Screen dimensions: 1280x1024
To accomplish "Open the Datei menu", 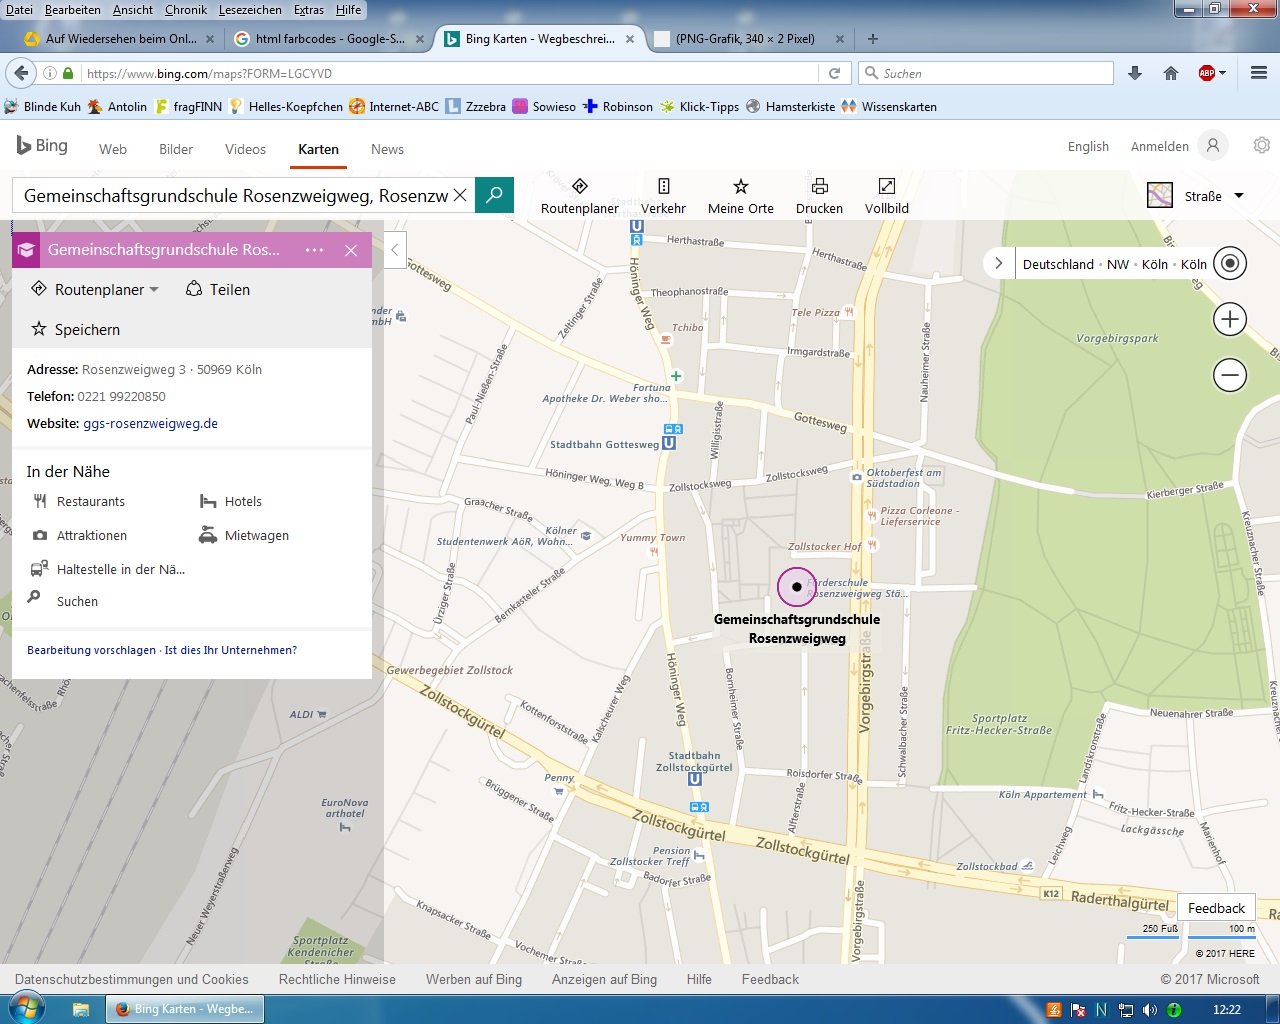I will tap(19, 10).
